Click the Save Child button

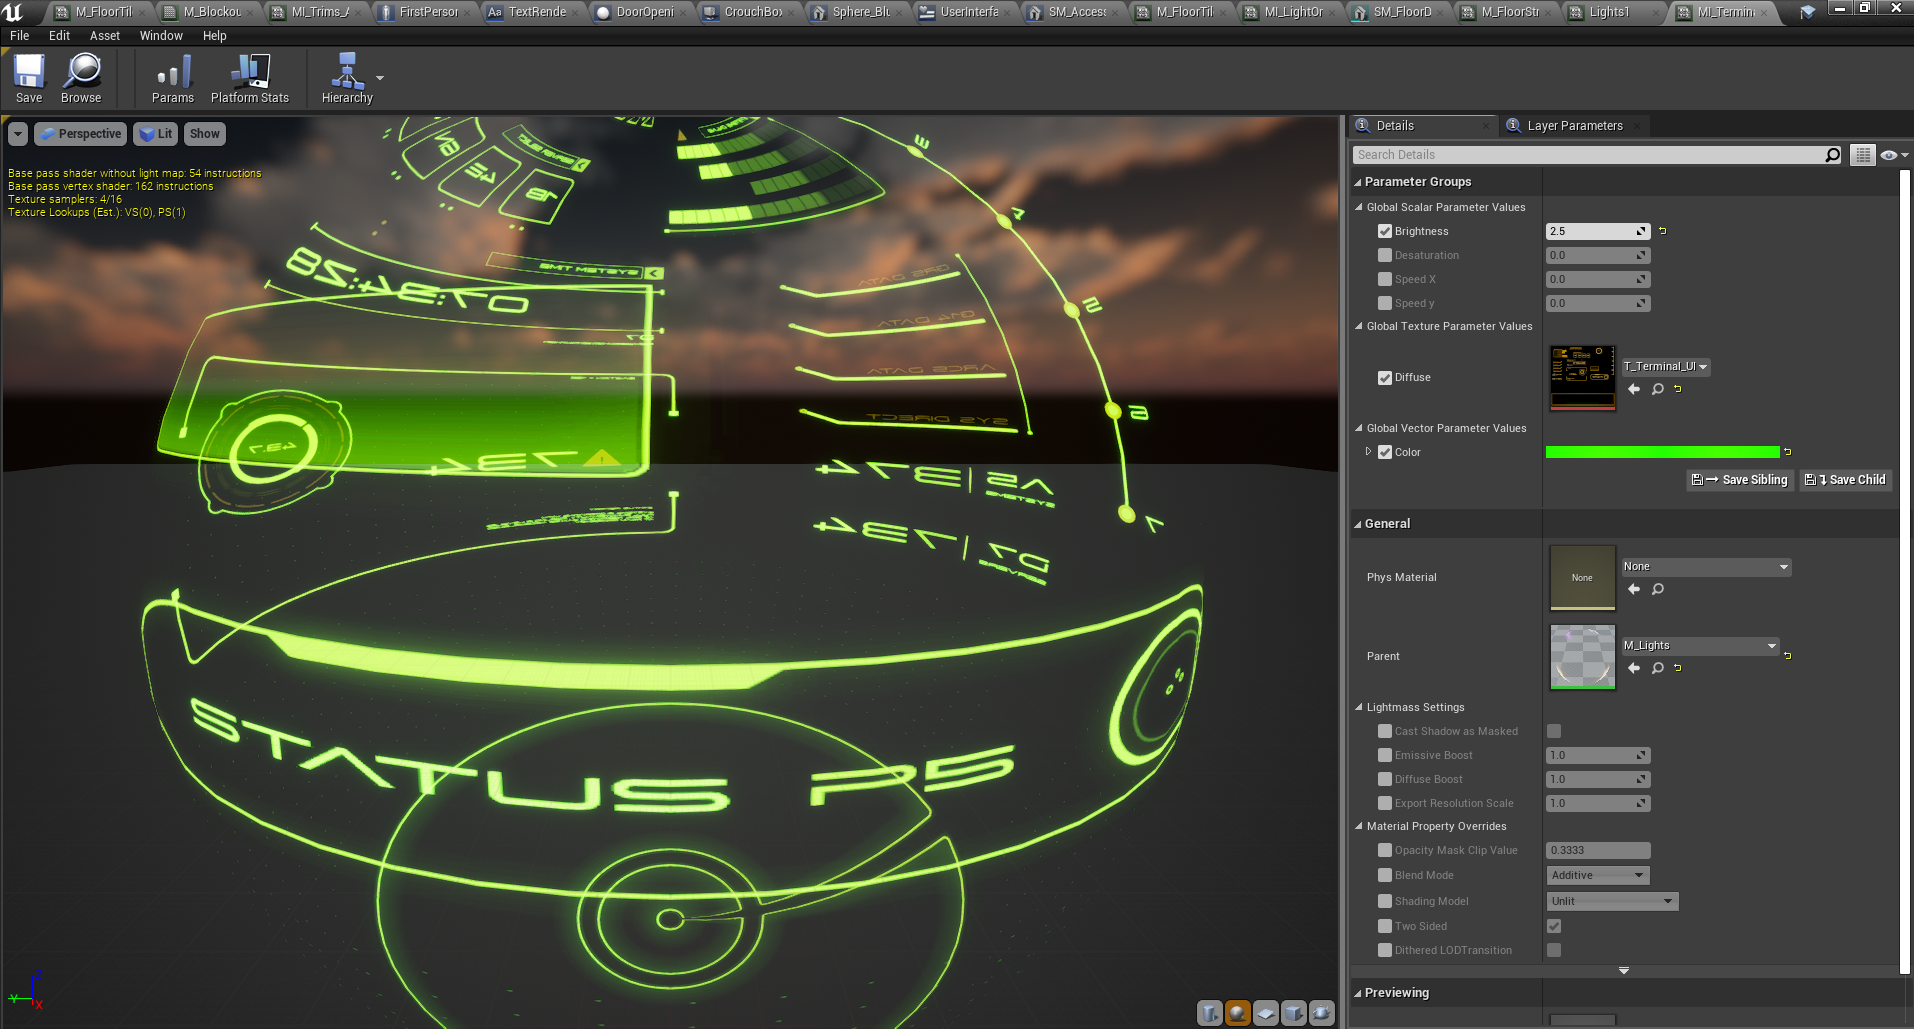[x=1846, y=480]
